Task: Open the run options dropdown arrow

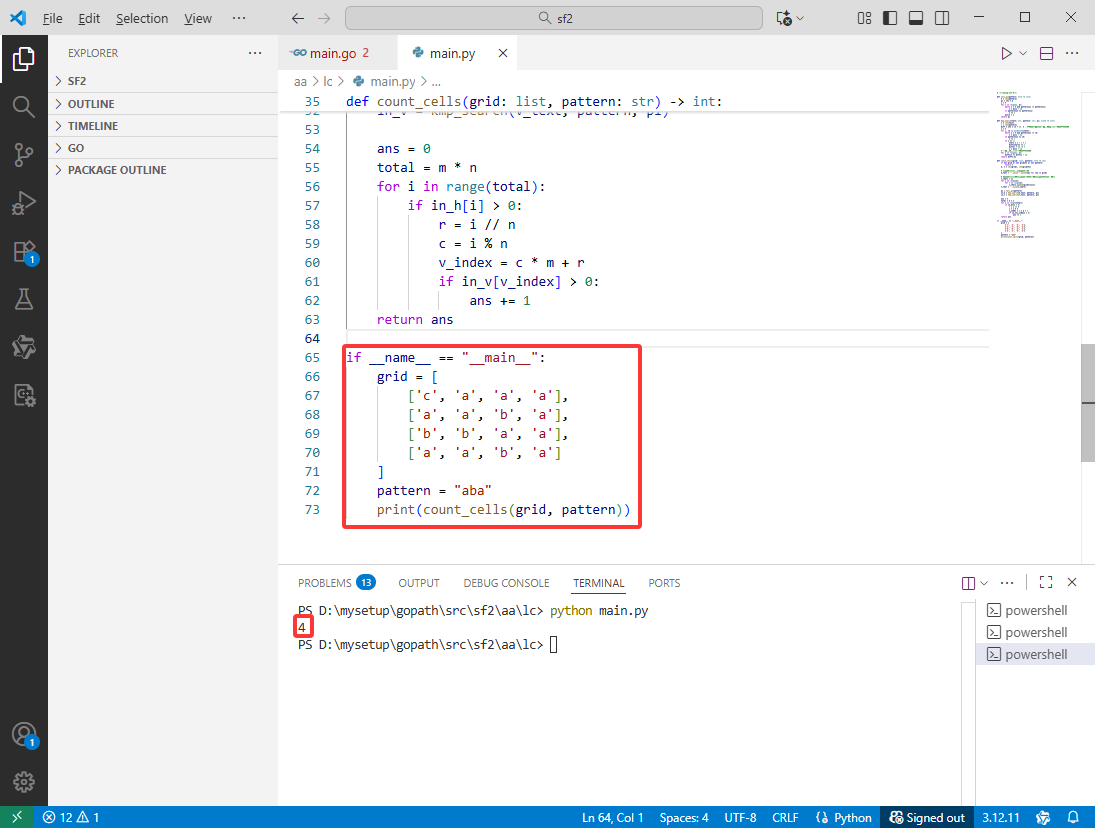Action: pos(1023,54)
